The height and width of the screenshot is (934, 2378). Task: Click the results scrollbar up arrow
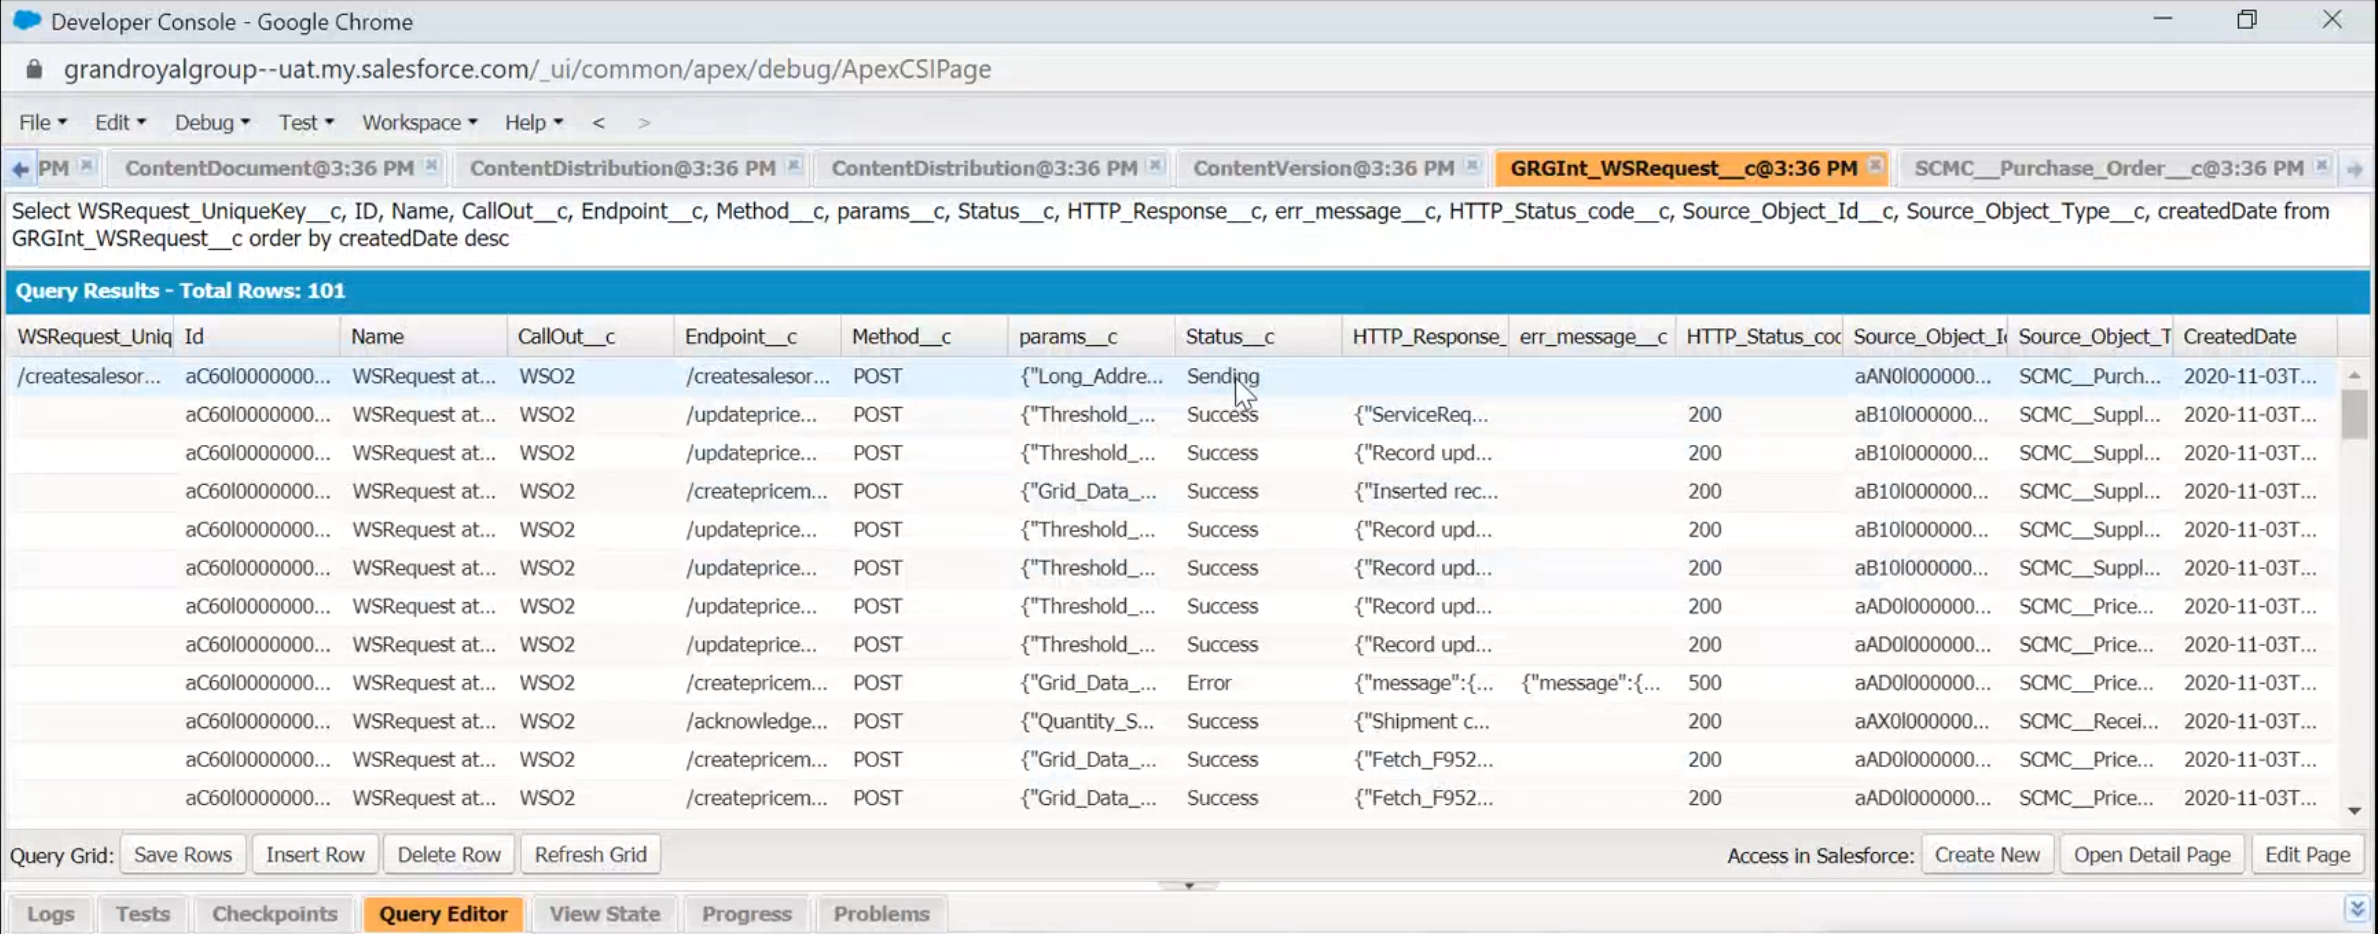pyautogui.click(x=2355, y=375)
